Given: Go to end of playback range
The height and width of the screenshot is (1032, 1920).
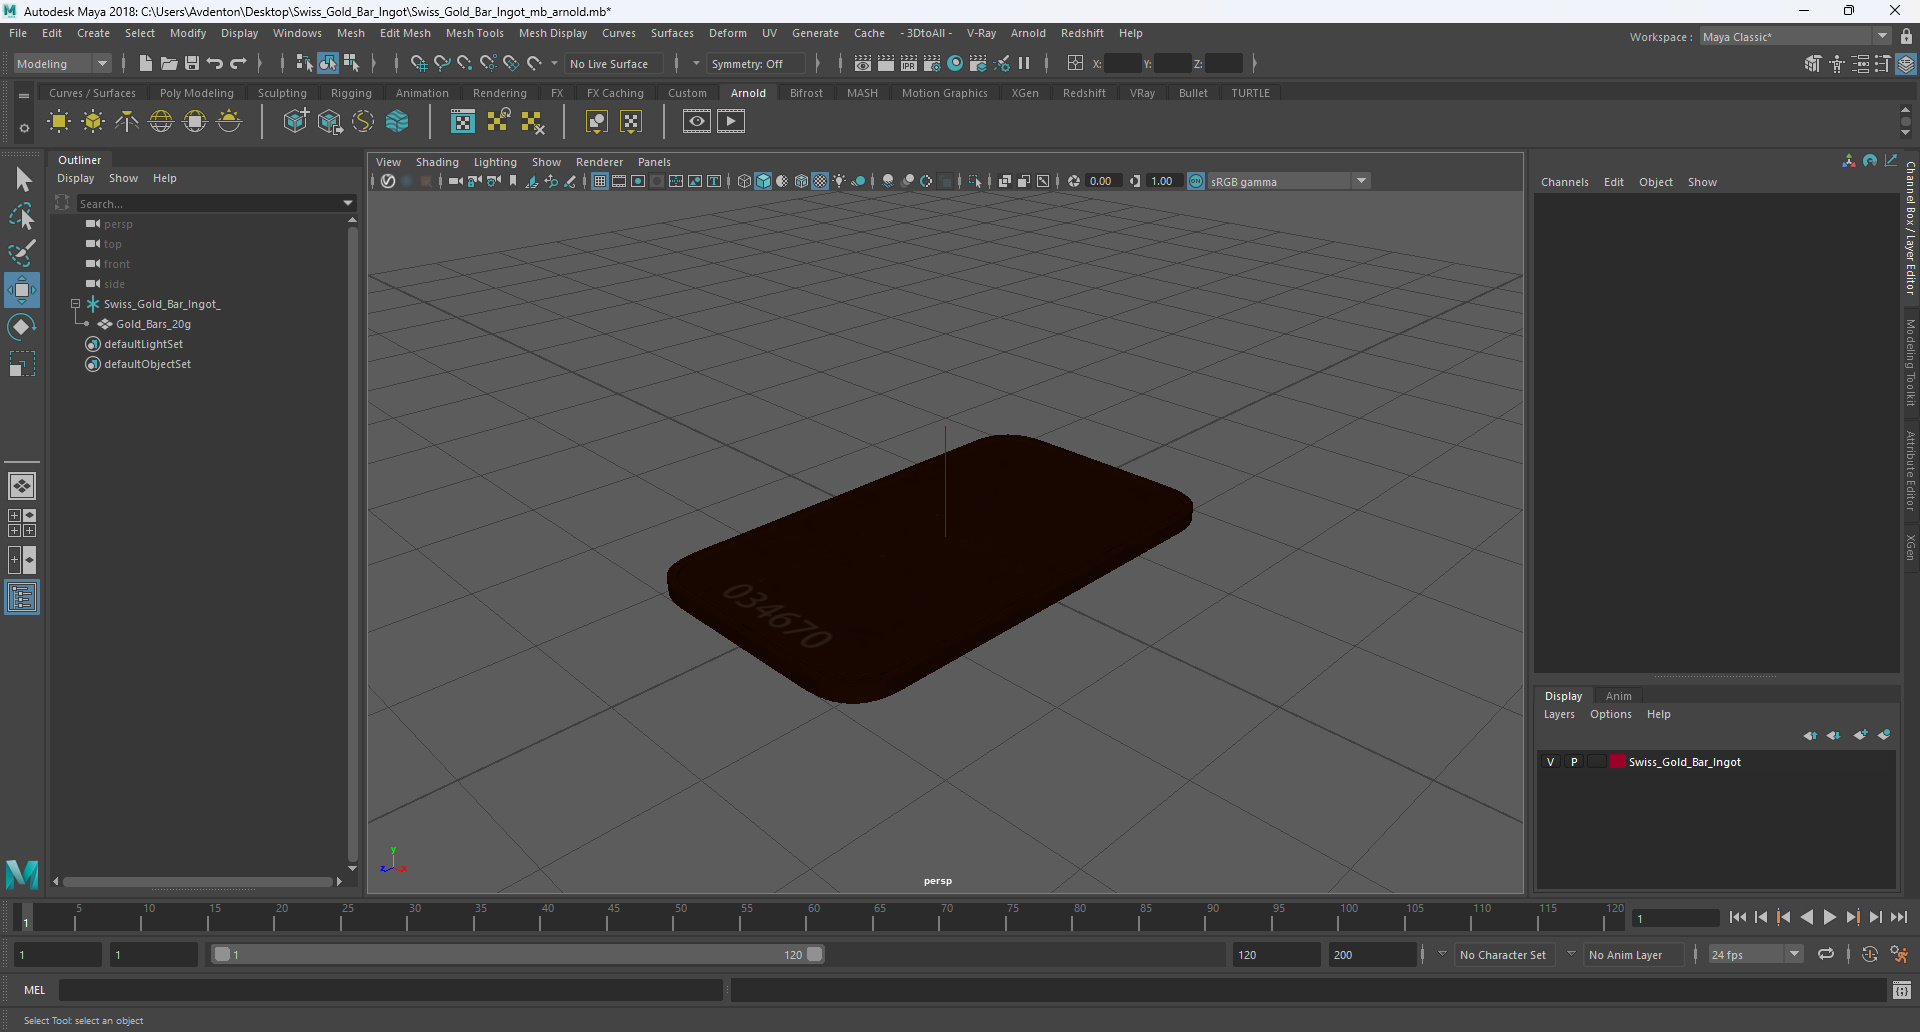Looking at the screenshot, I should [1898, 917].
